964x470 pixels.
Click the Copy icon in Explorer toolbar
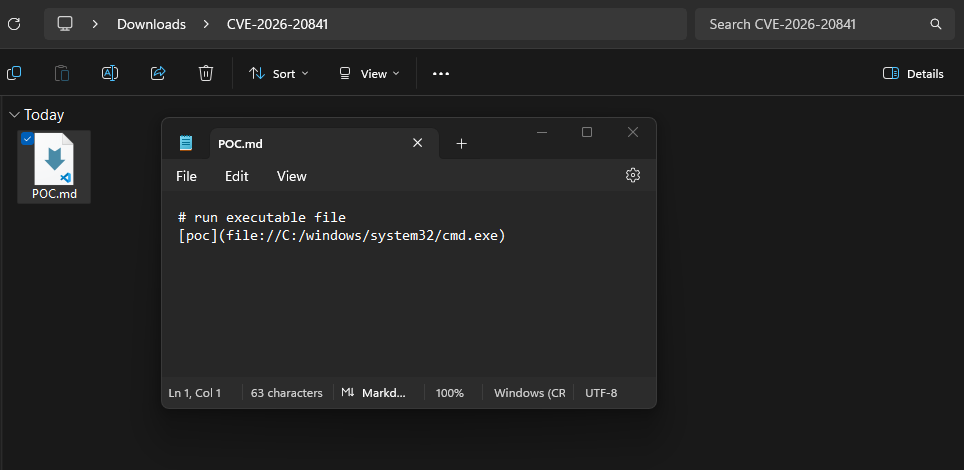14,73
